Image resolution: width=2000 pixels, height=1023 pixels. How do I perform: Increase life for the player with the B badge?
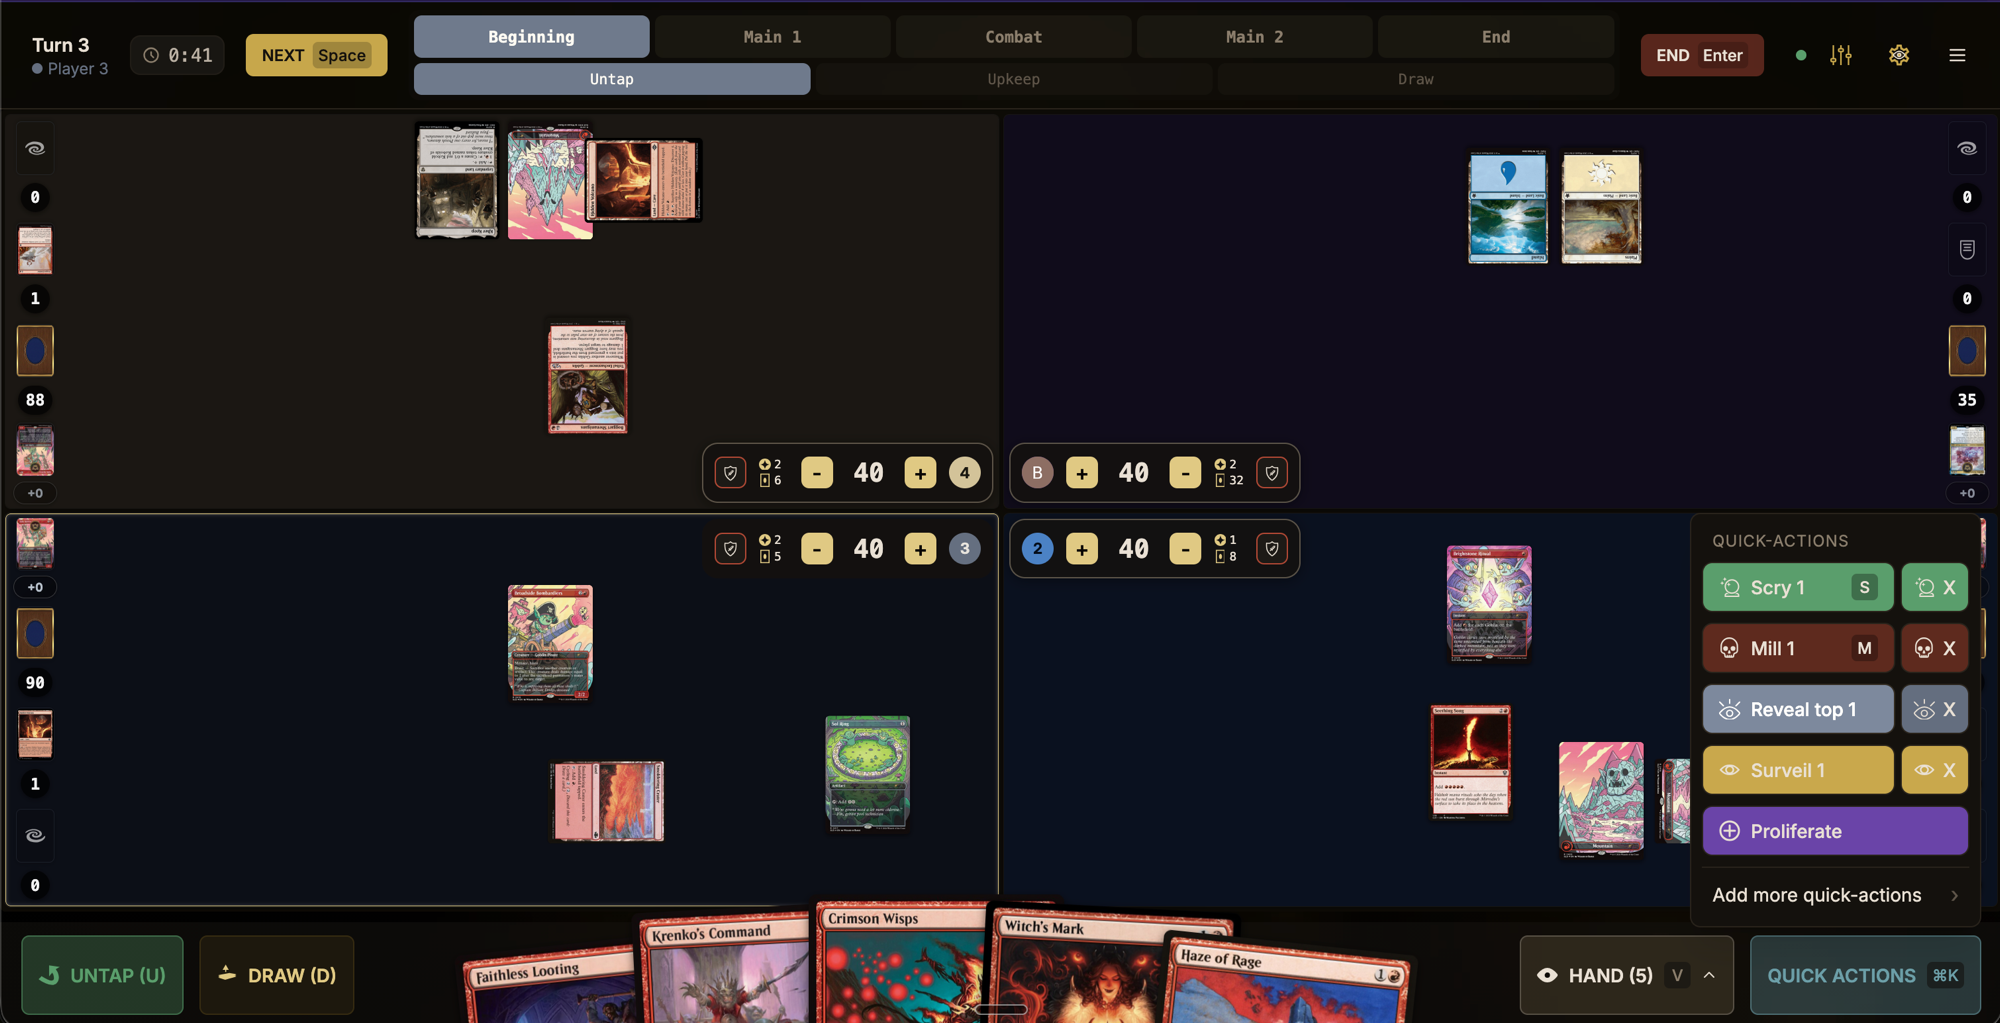coord(1082,473)
